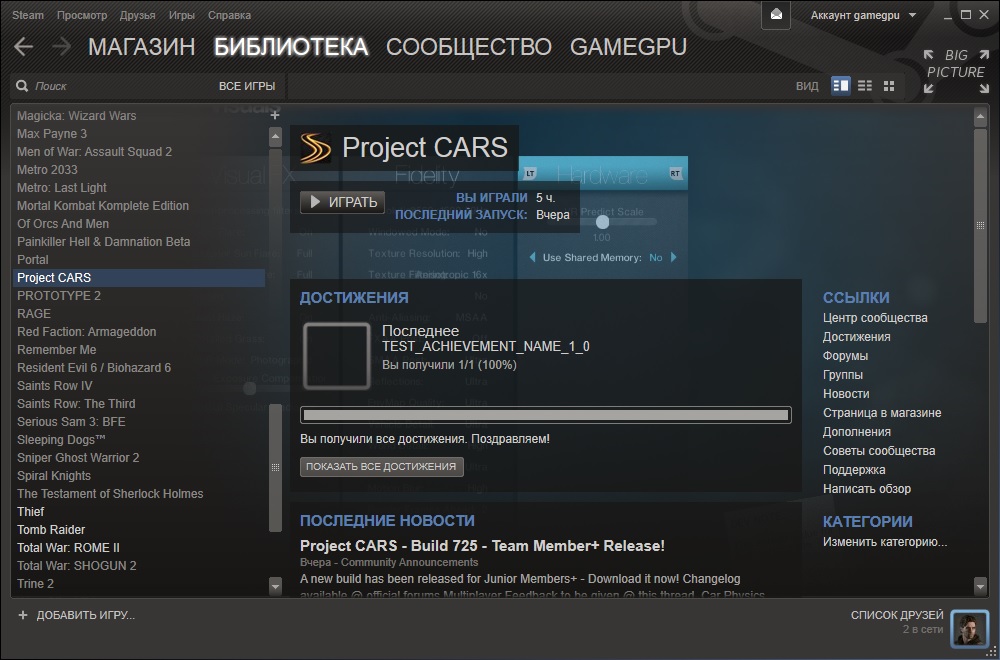The image size is (1000, 660).
Task: Select PROTOTYPE 2 in the list
Action: (x=139, y=296)
